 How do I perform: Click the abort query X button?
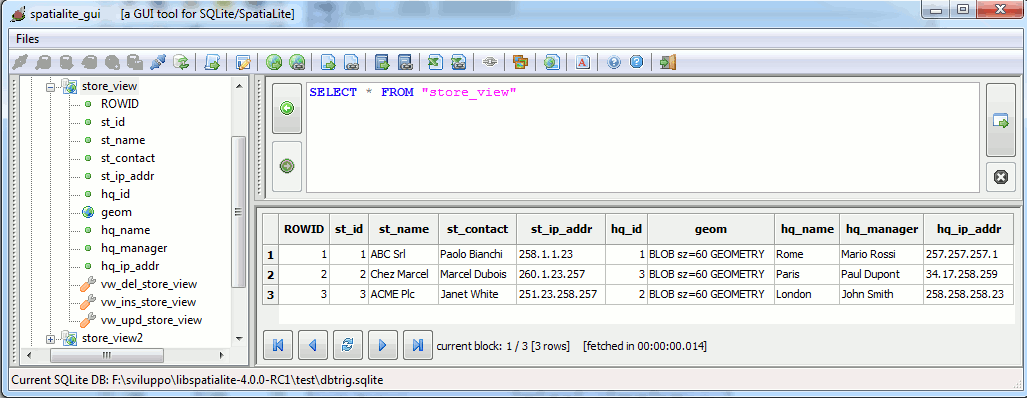click(1000, 177)
